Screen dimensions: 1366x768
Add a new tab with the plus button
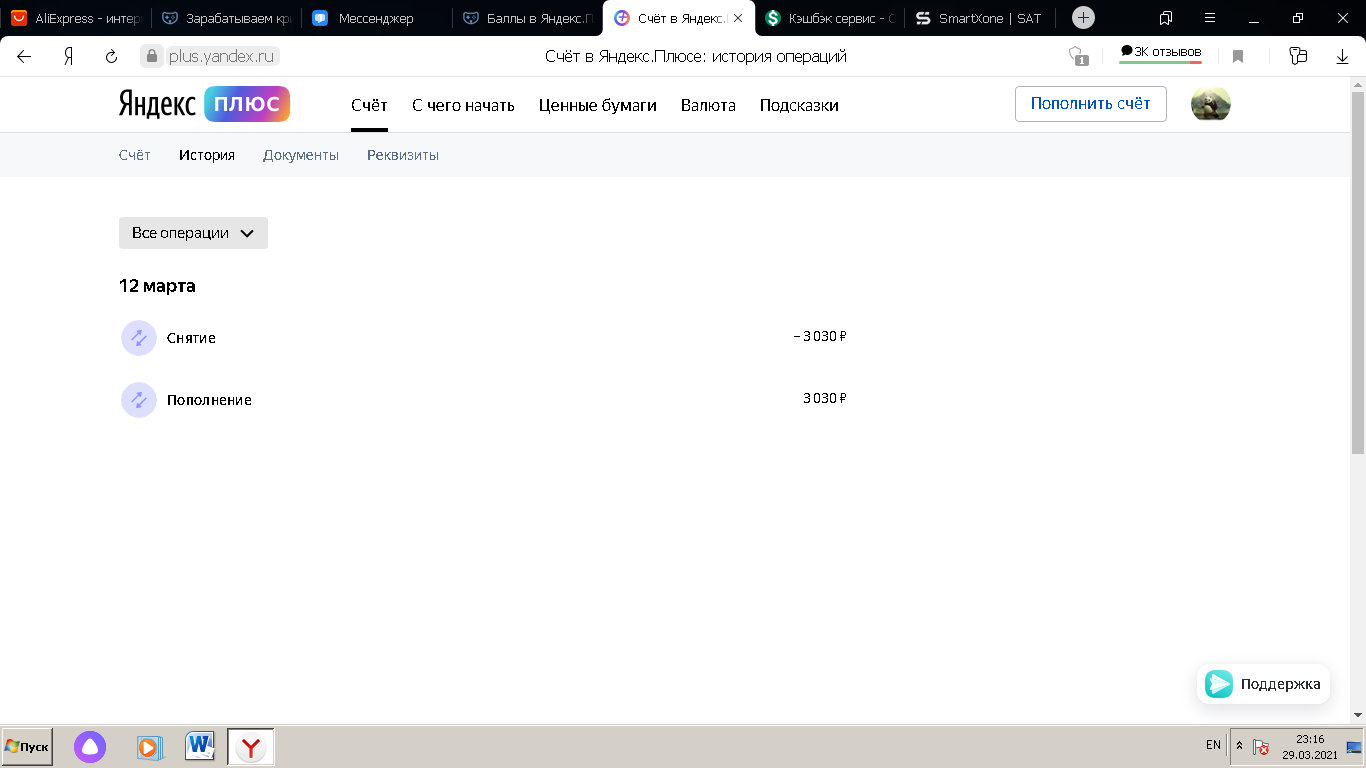1083,18
